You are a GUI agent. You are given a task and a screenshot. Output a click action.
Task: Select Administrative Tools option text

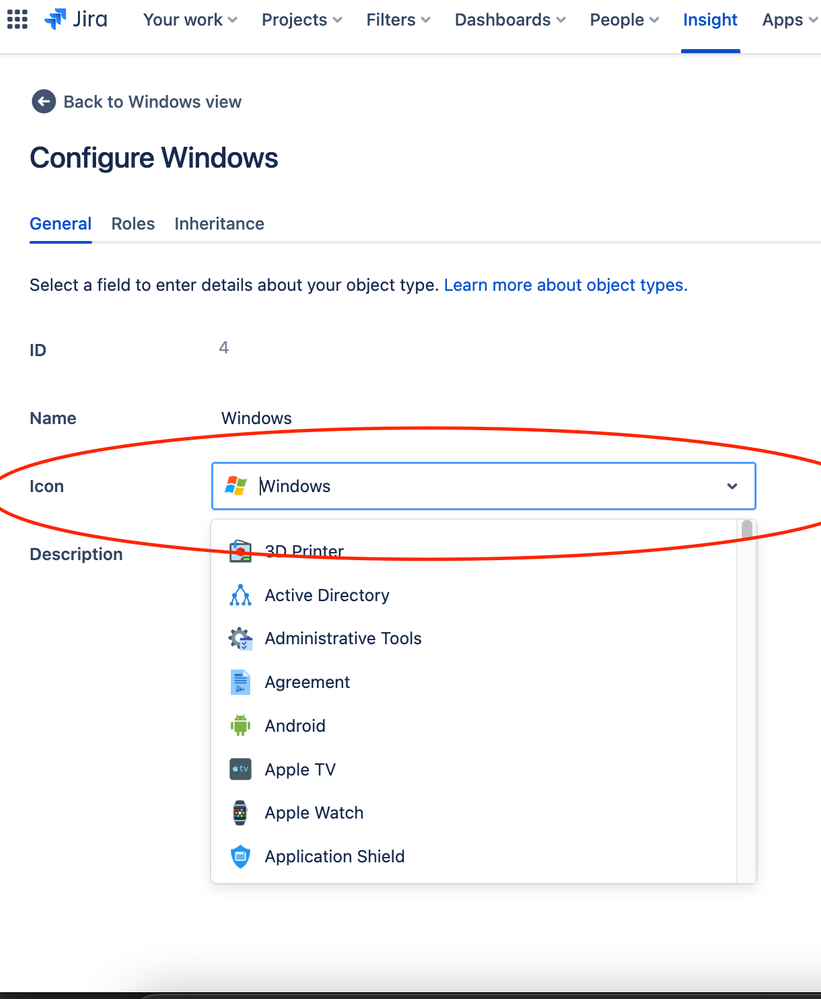[x=343, y=638]
